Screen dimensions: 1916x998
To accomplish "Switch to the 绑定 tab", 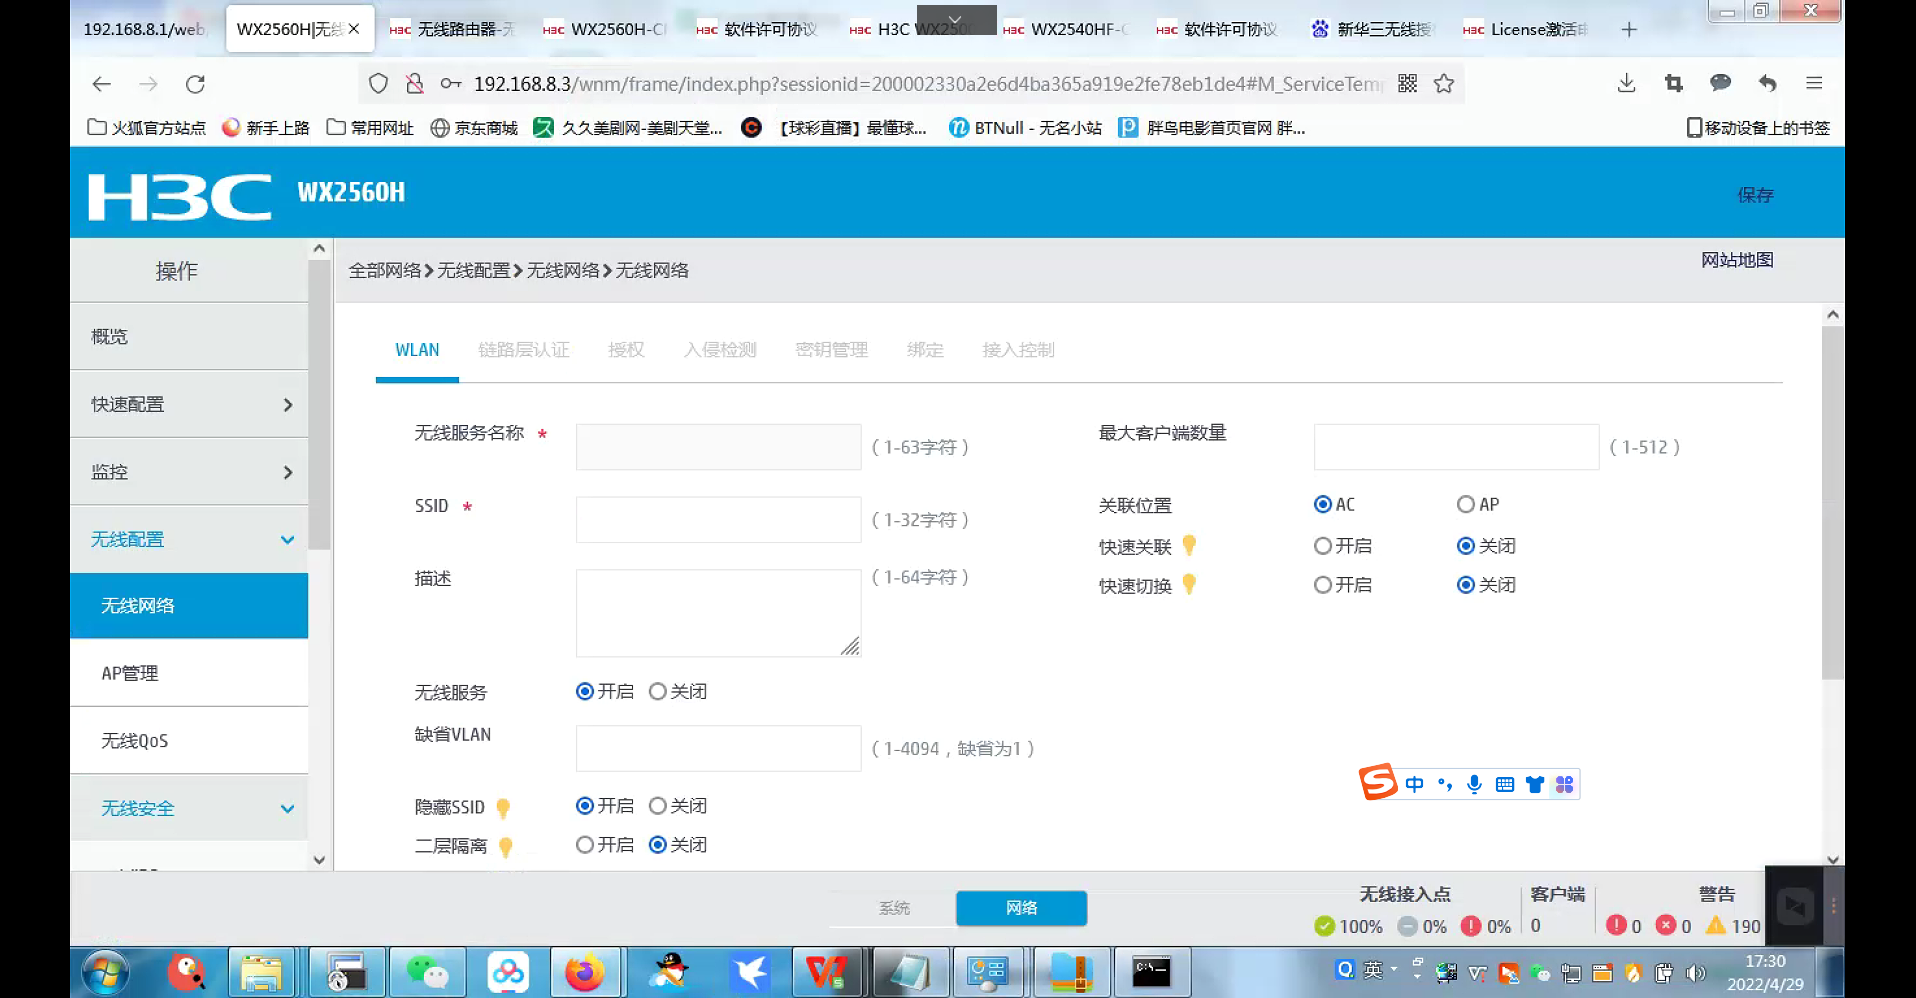I will coord(925,350).
